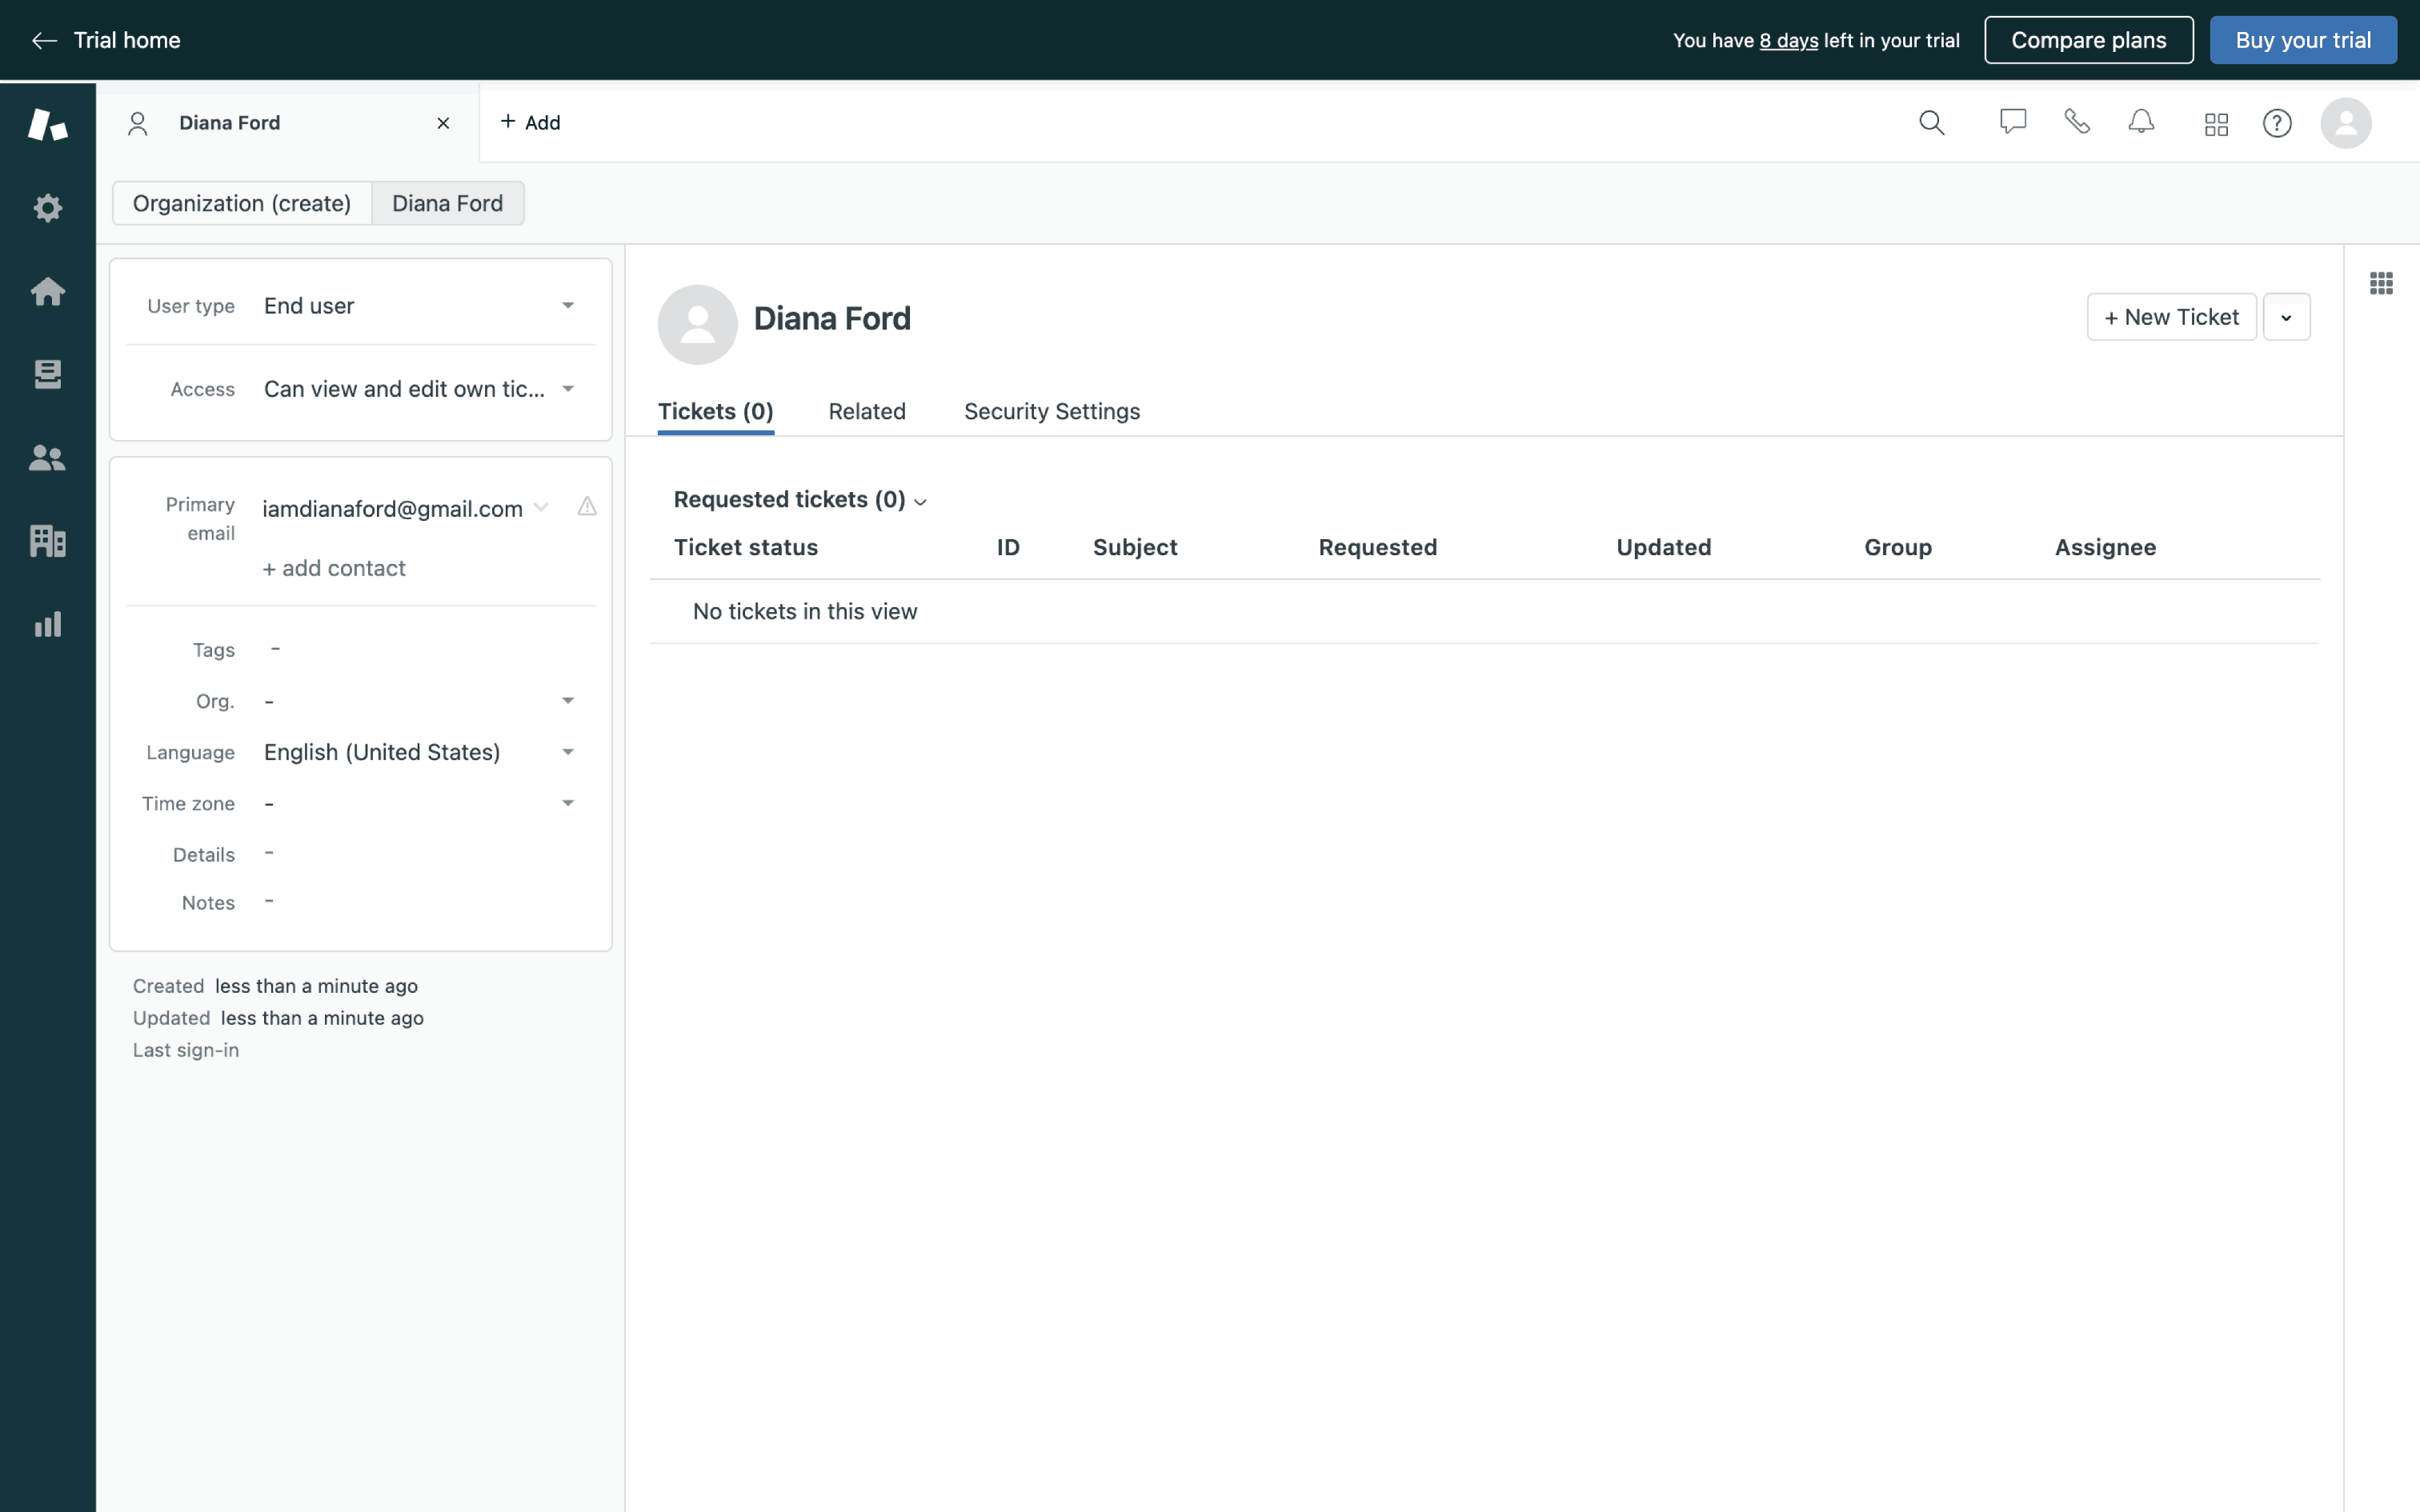Click the Talk phone icon
This screenshot has width=2420, height=1512.
pos(2077,122)
